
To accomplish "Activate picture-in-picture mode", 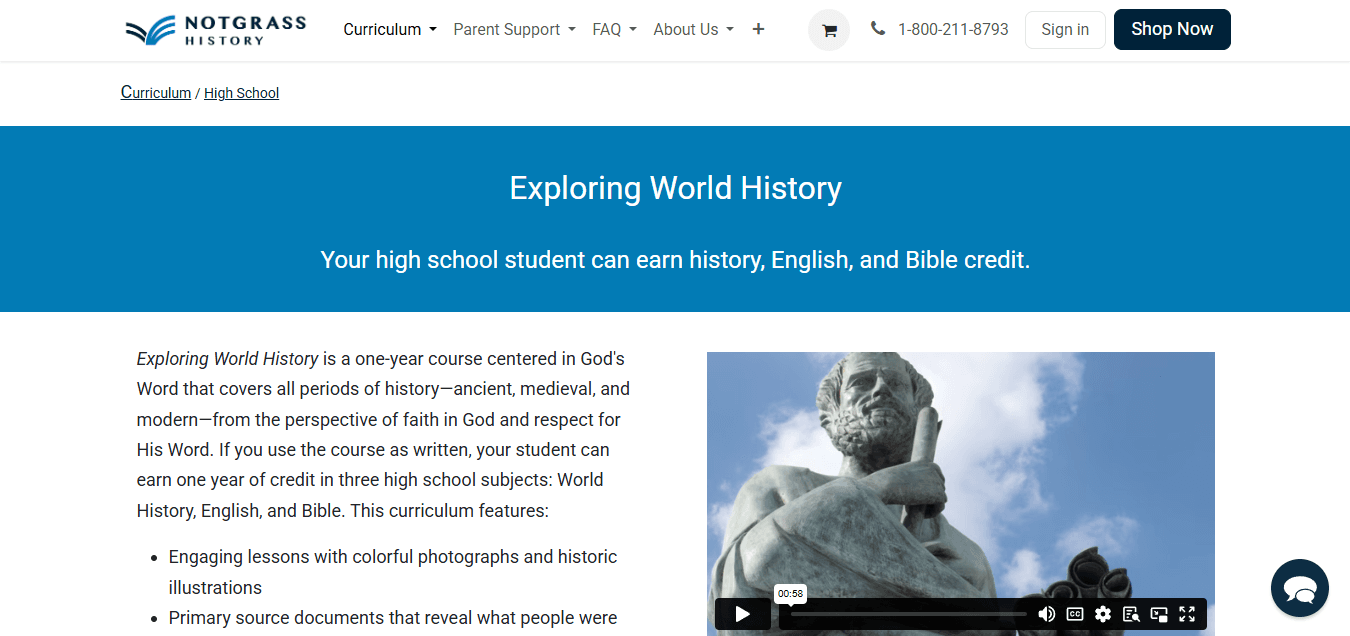I will coord(1159,613).
